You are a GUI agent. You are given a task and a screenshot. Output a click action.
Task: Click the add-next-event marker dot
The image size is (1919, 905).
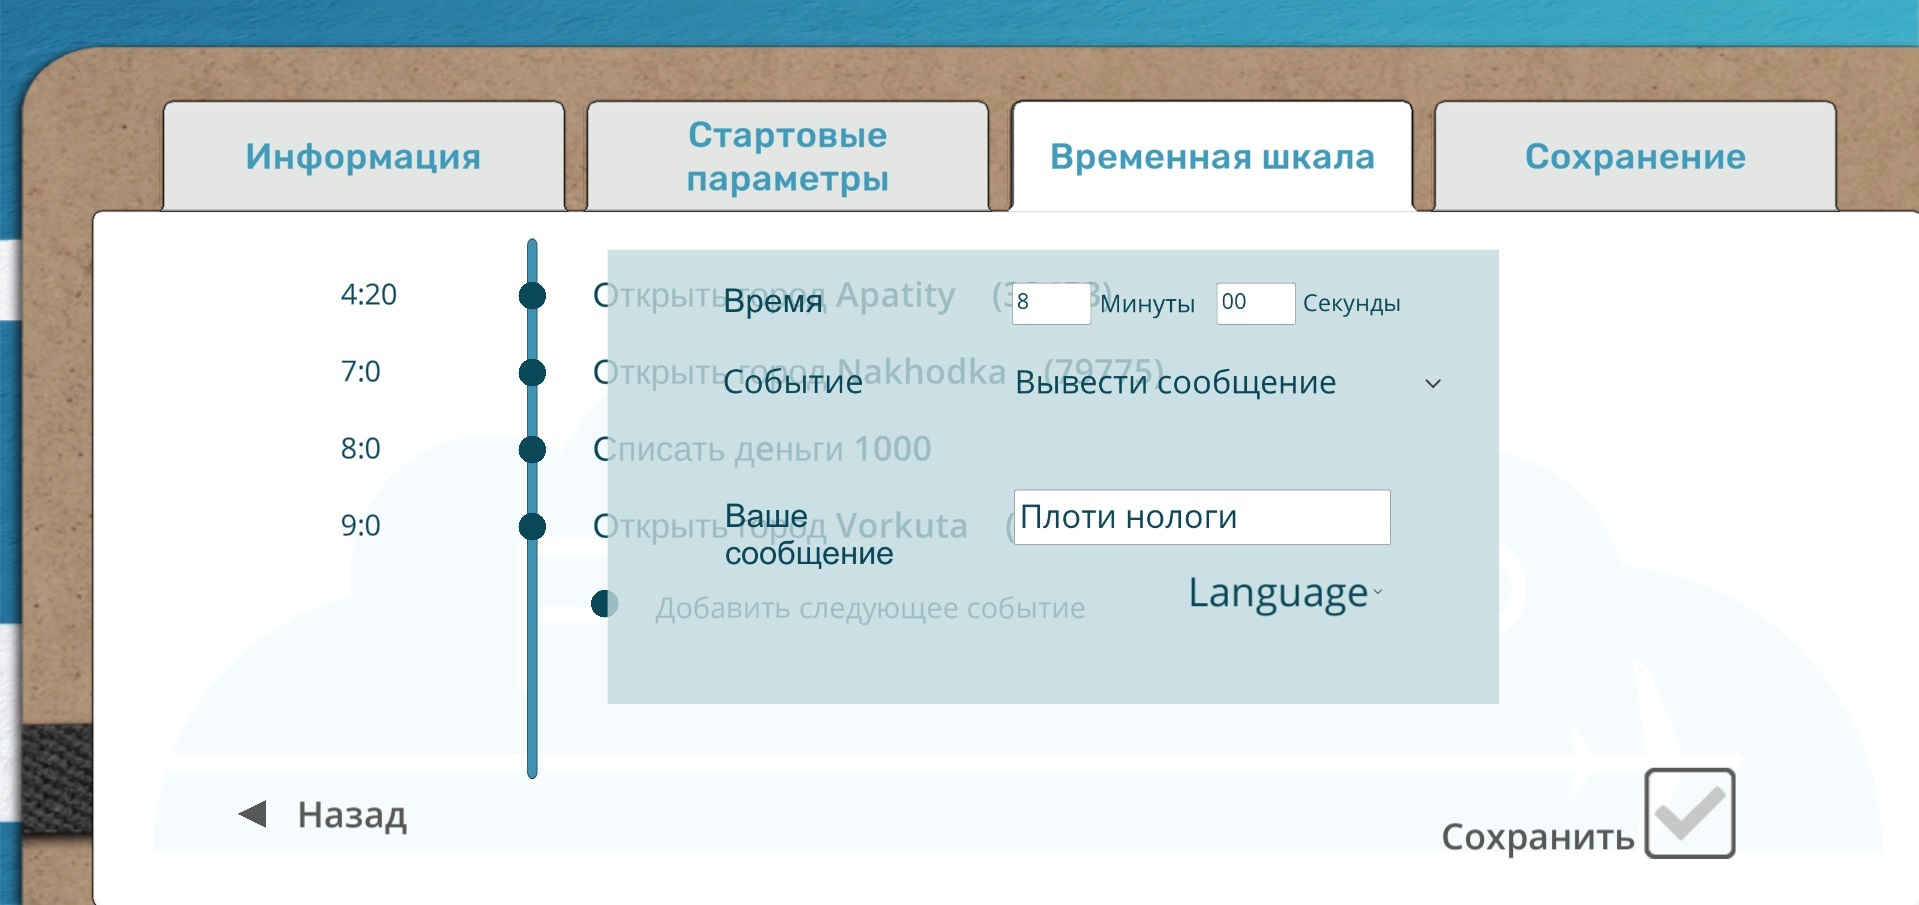(605, 604)
